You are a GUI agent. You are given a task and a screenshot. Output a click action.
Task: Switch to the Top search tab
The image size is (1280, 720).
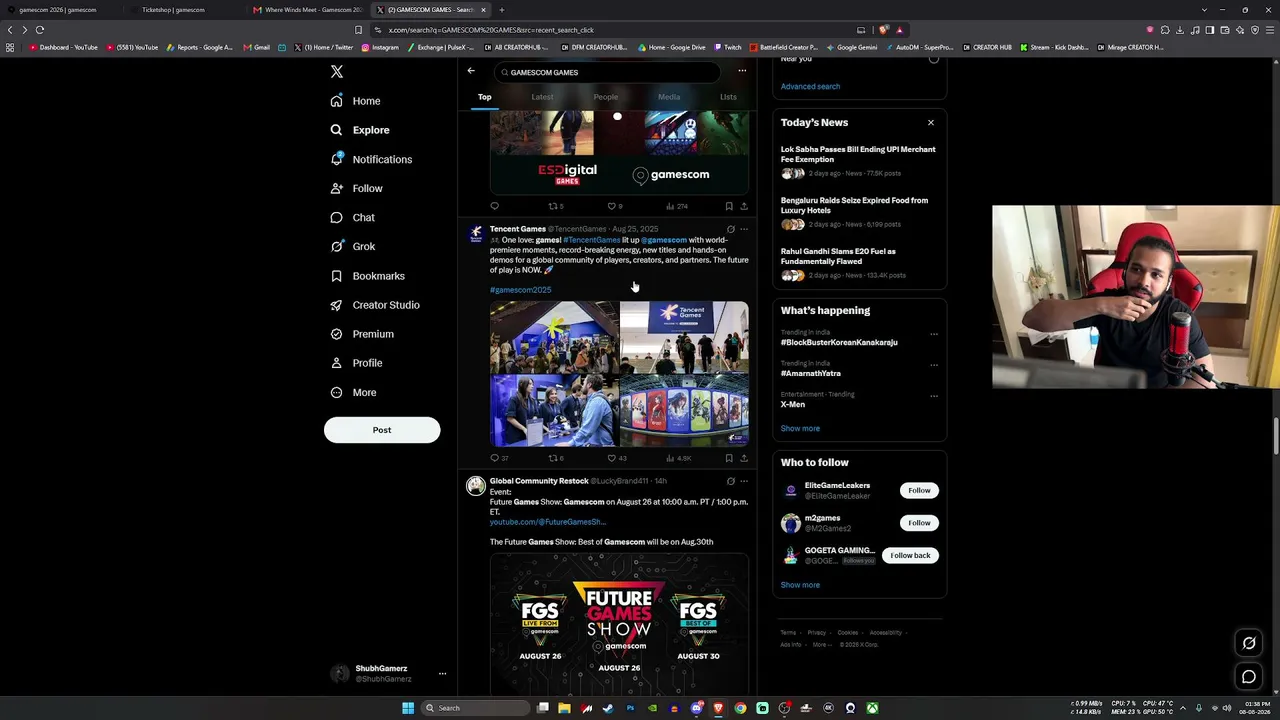pyautogui.click(x=485, y=97)
